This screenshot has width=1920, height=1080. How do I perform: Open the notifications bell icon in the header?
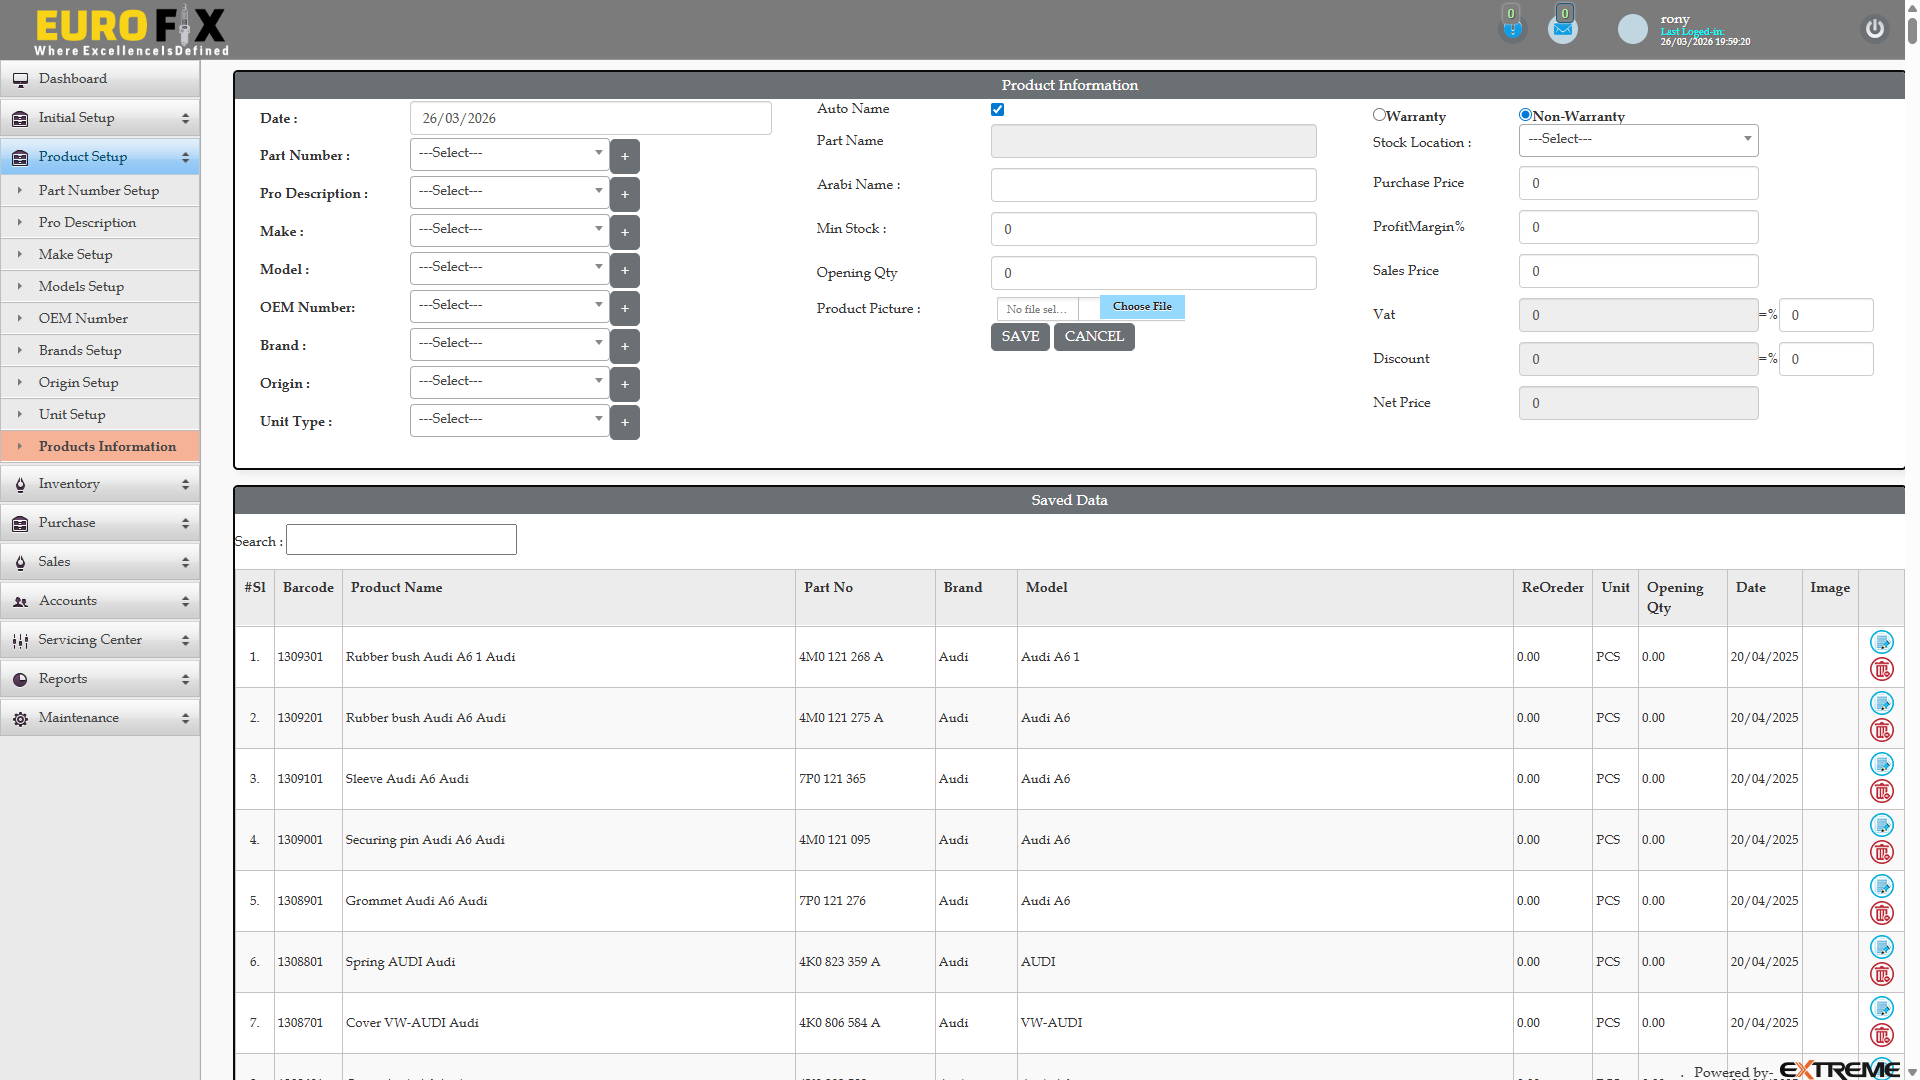pos(1512,26)
